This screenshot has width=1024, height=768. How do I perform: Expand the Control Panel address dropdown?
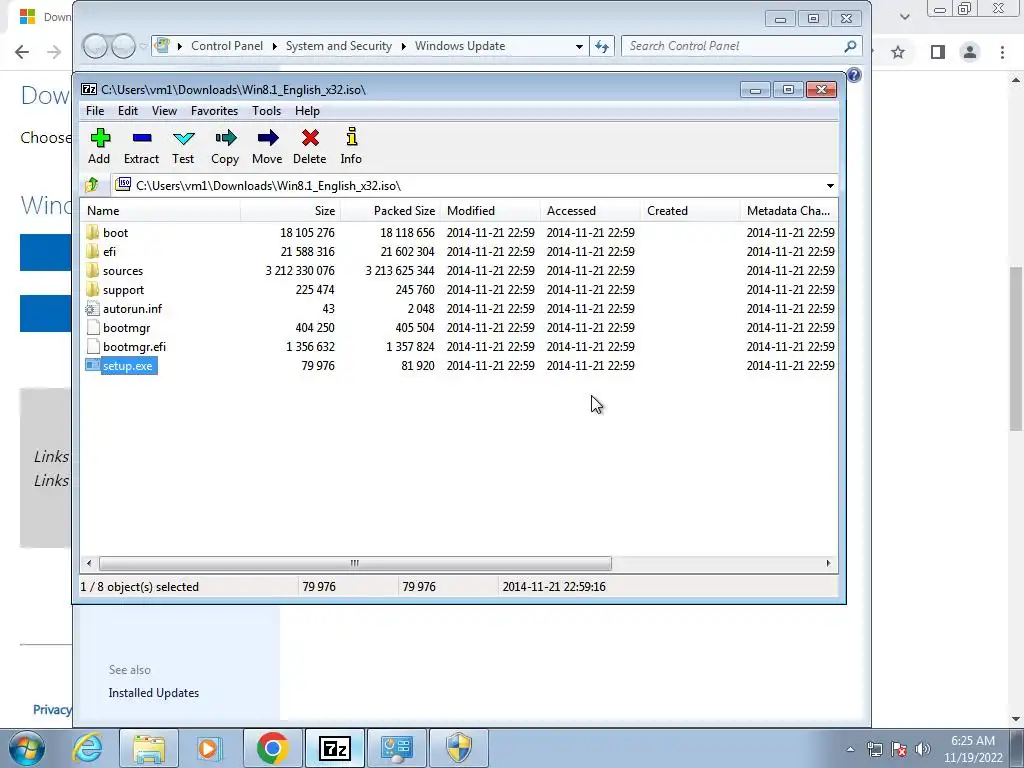[x=579, y=46]
